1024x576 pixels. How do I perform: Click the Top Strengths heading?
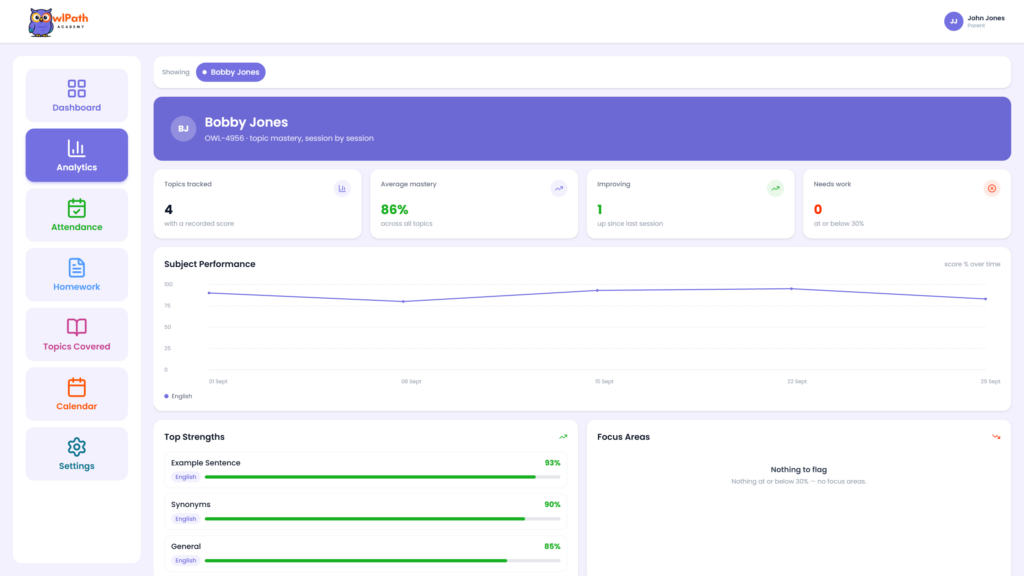(x=195, y=437)
